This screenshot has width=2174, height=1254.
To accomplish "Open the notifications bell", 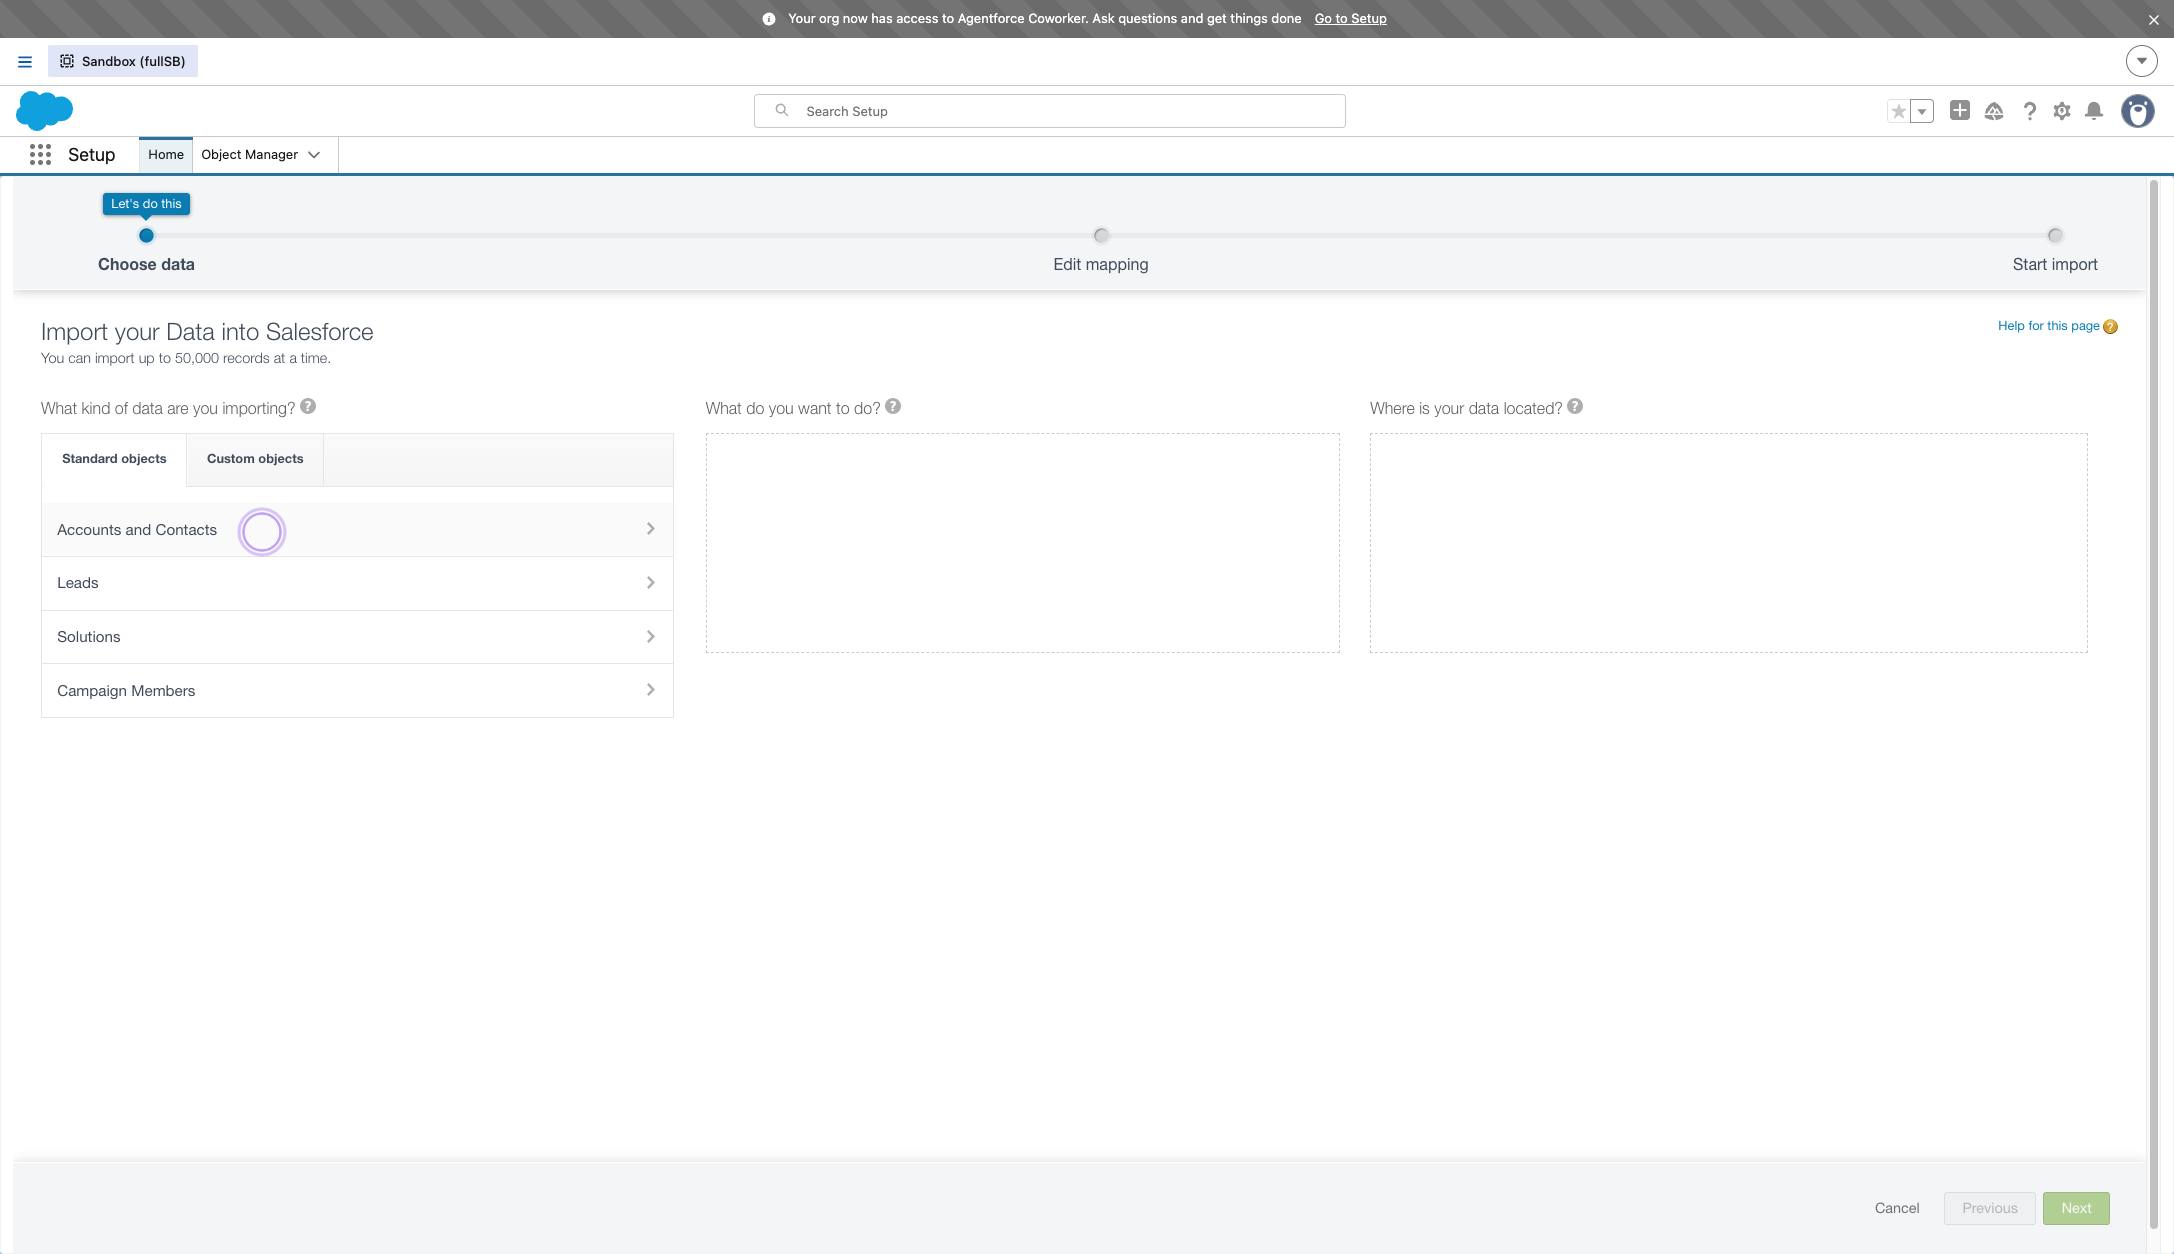I will [x=2094, y=111].
